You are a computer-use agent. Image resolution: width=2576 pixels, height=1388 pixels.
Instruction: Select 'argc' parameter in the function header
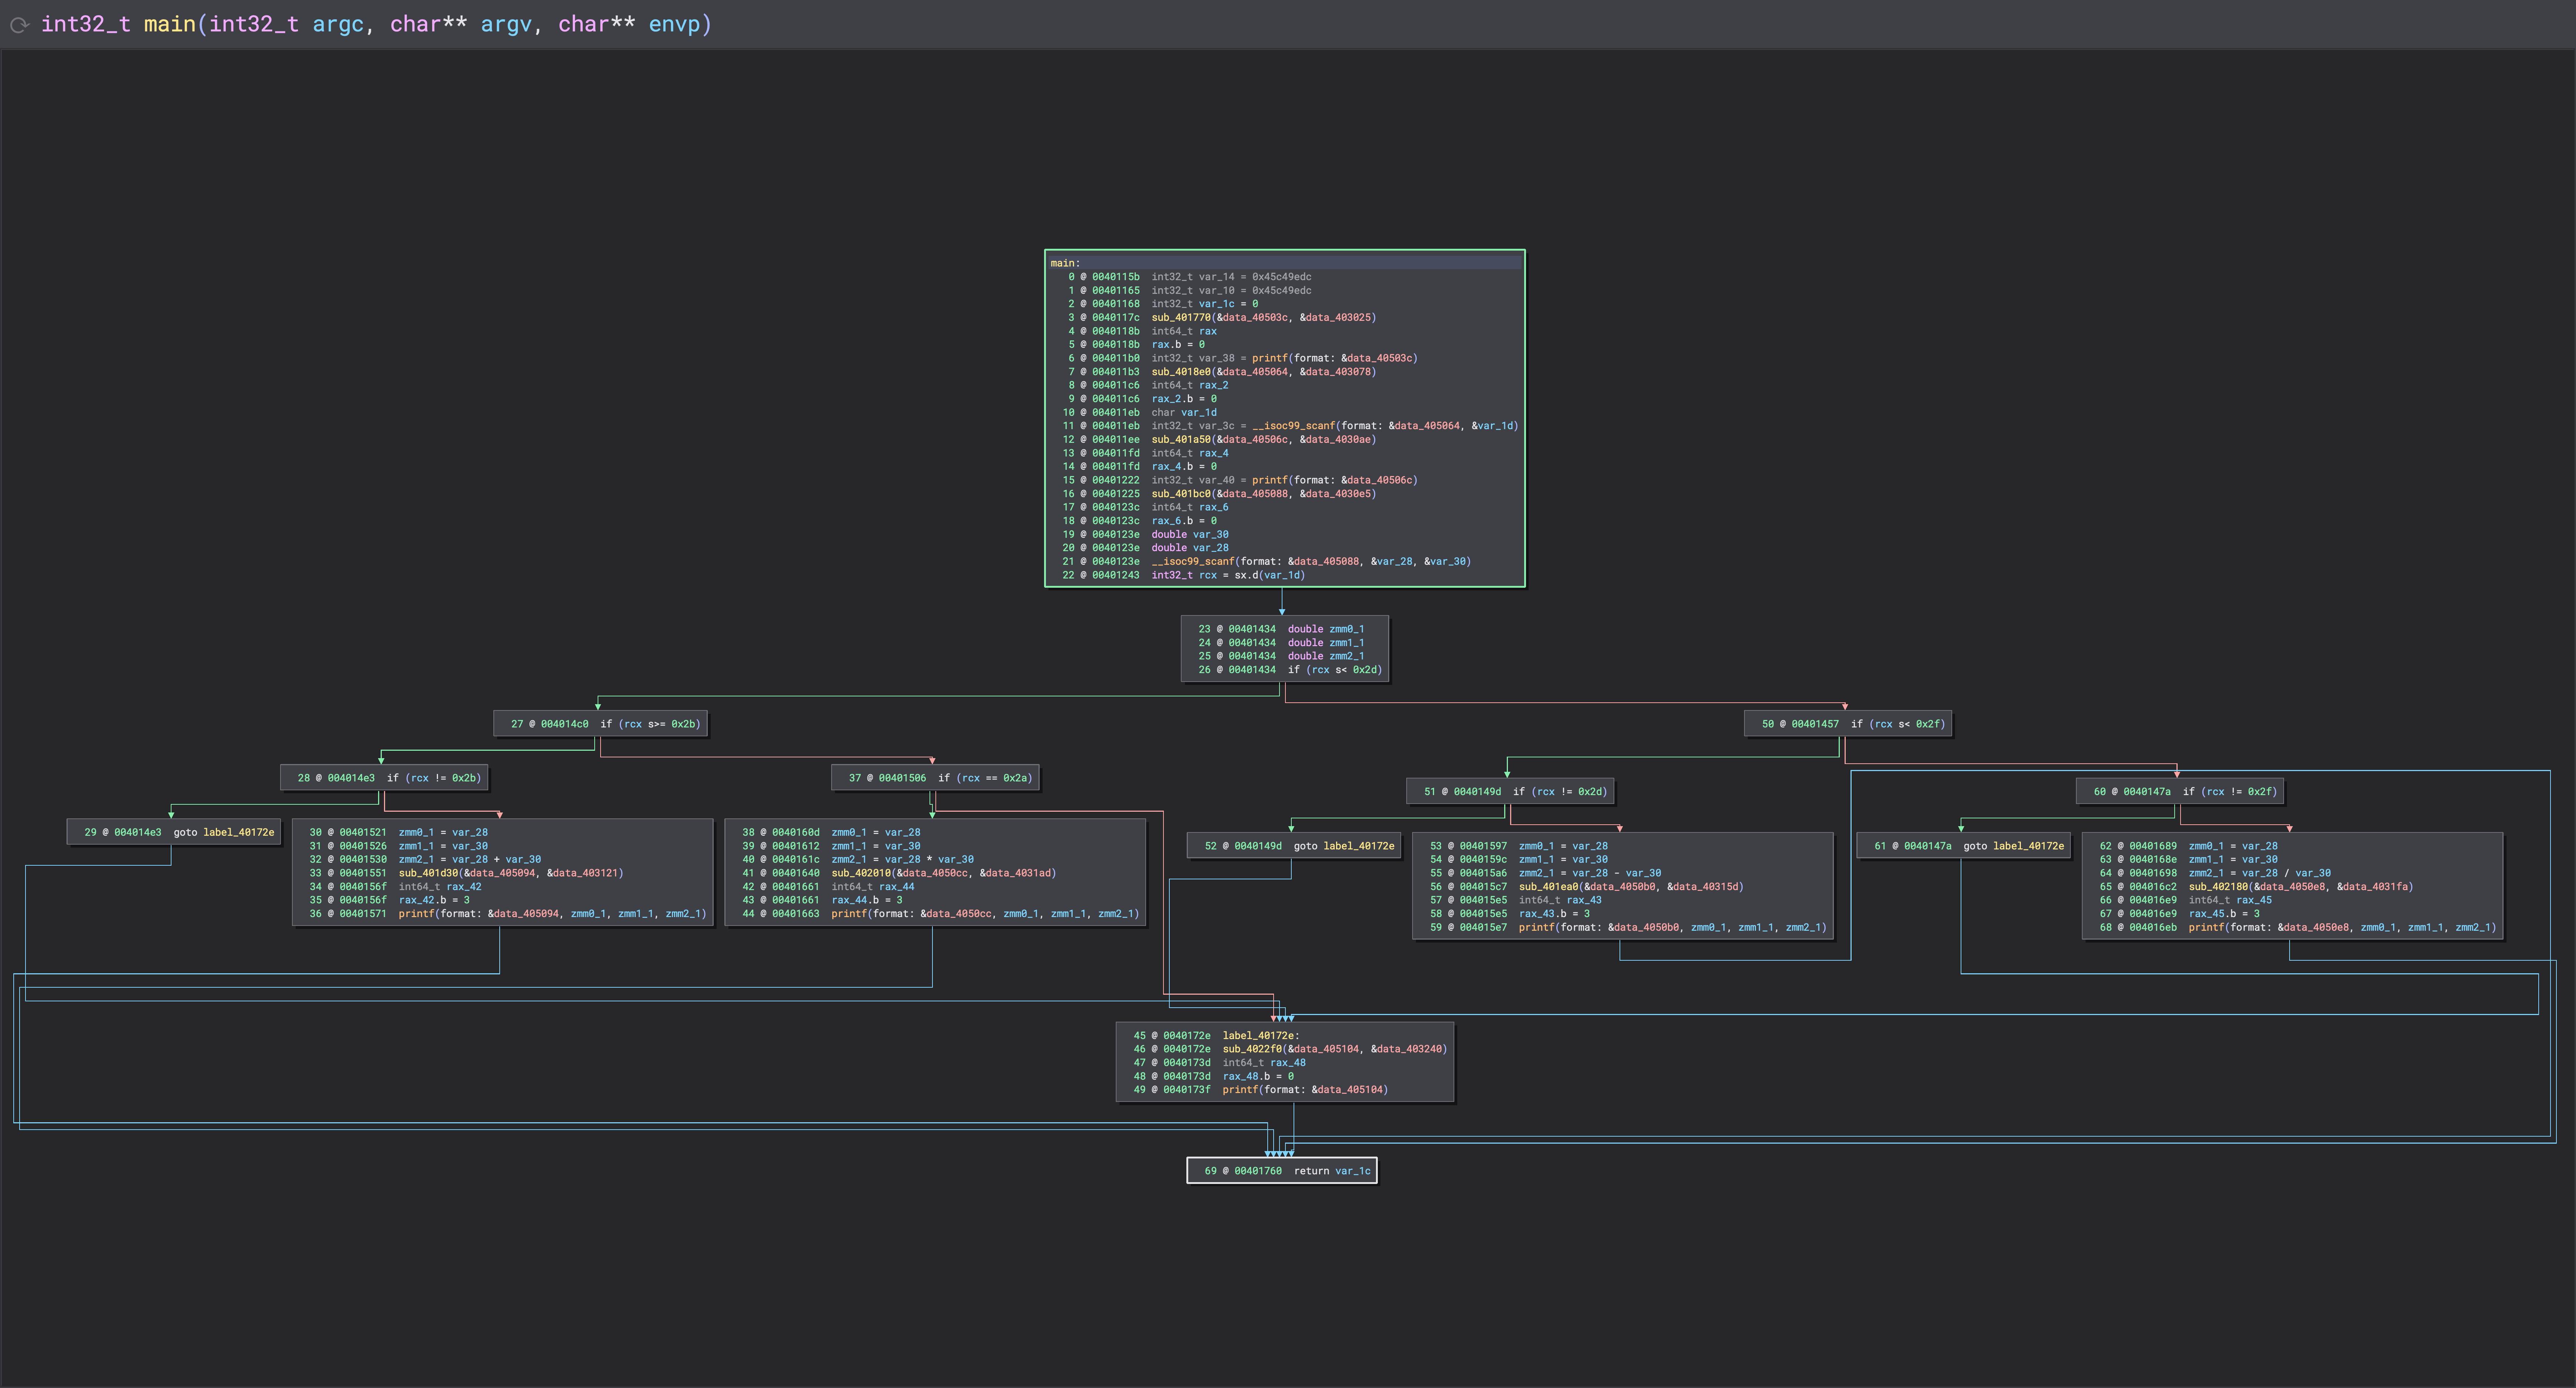[x=338, y=24]
